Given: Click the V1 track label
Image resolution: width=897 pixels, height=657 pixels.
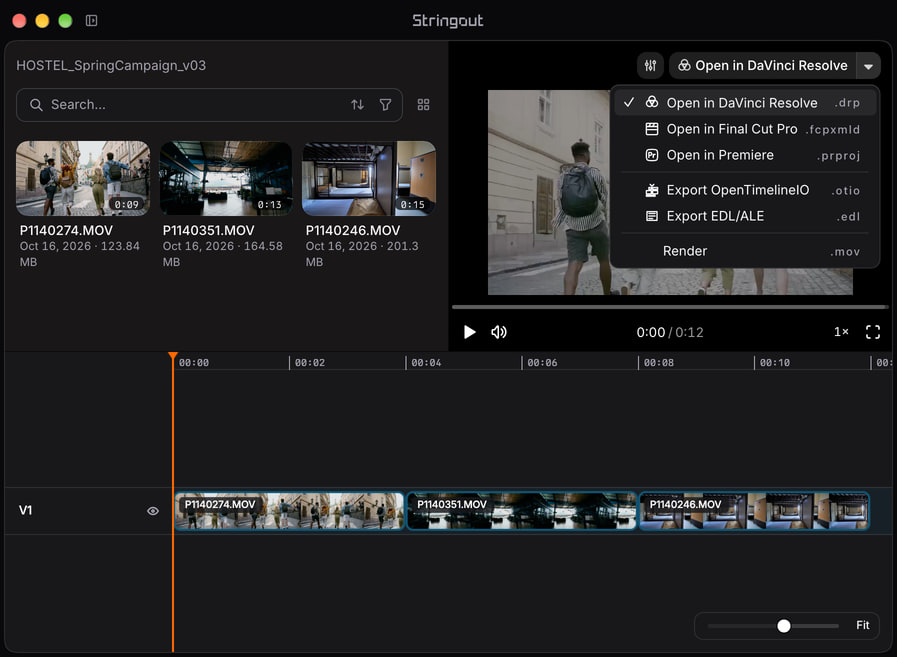Looking at the screenshot, I should pyautogui.click(x=26, y=510).
